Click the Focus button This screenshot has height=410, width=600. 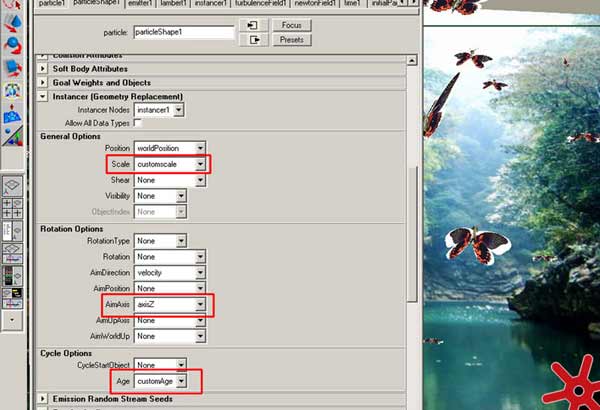(x=292, y=25)
